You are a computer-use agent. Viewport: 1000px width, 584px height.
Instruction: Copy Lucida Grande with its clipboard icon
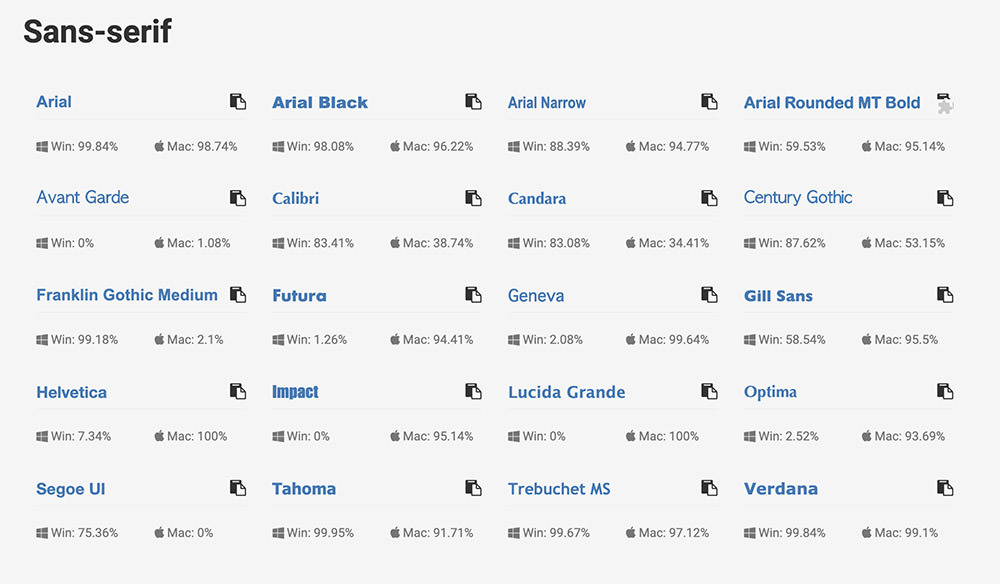pos(709,391)
